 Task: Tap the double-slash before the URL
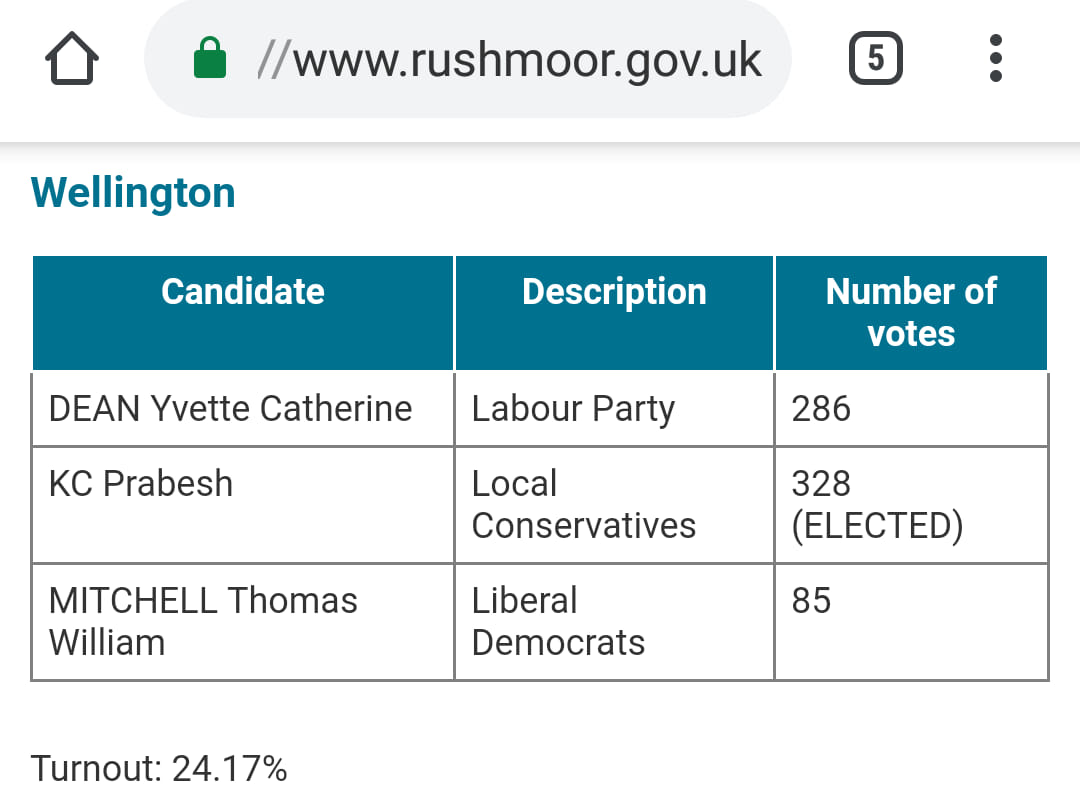(272, 60)
